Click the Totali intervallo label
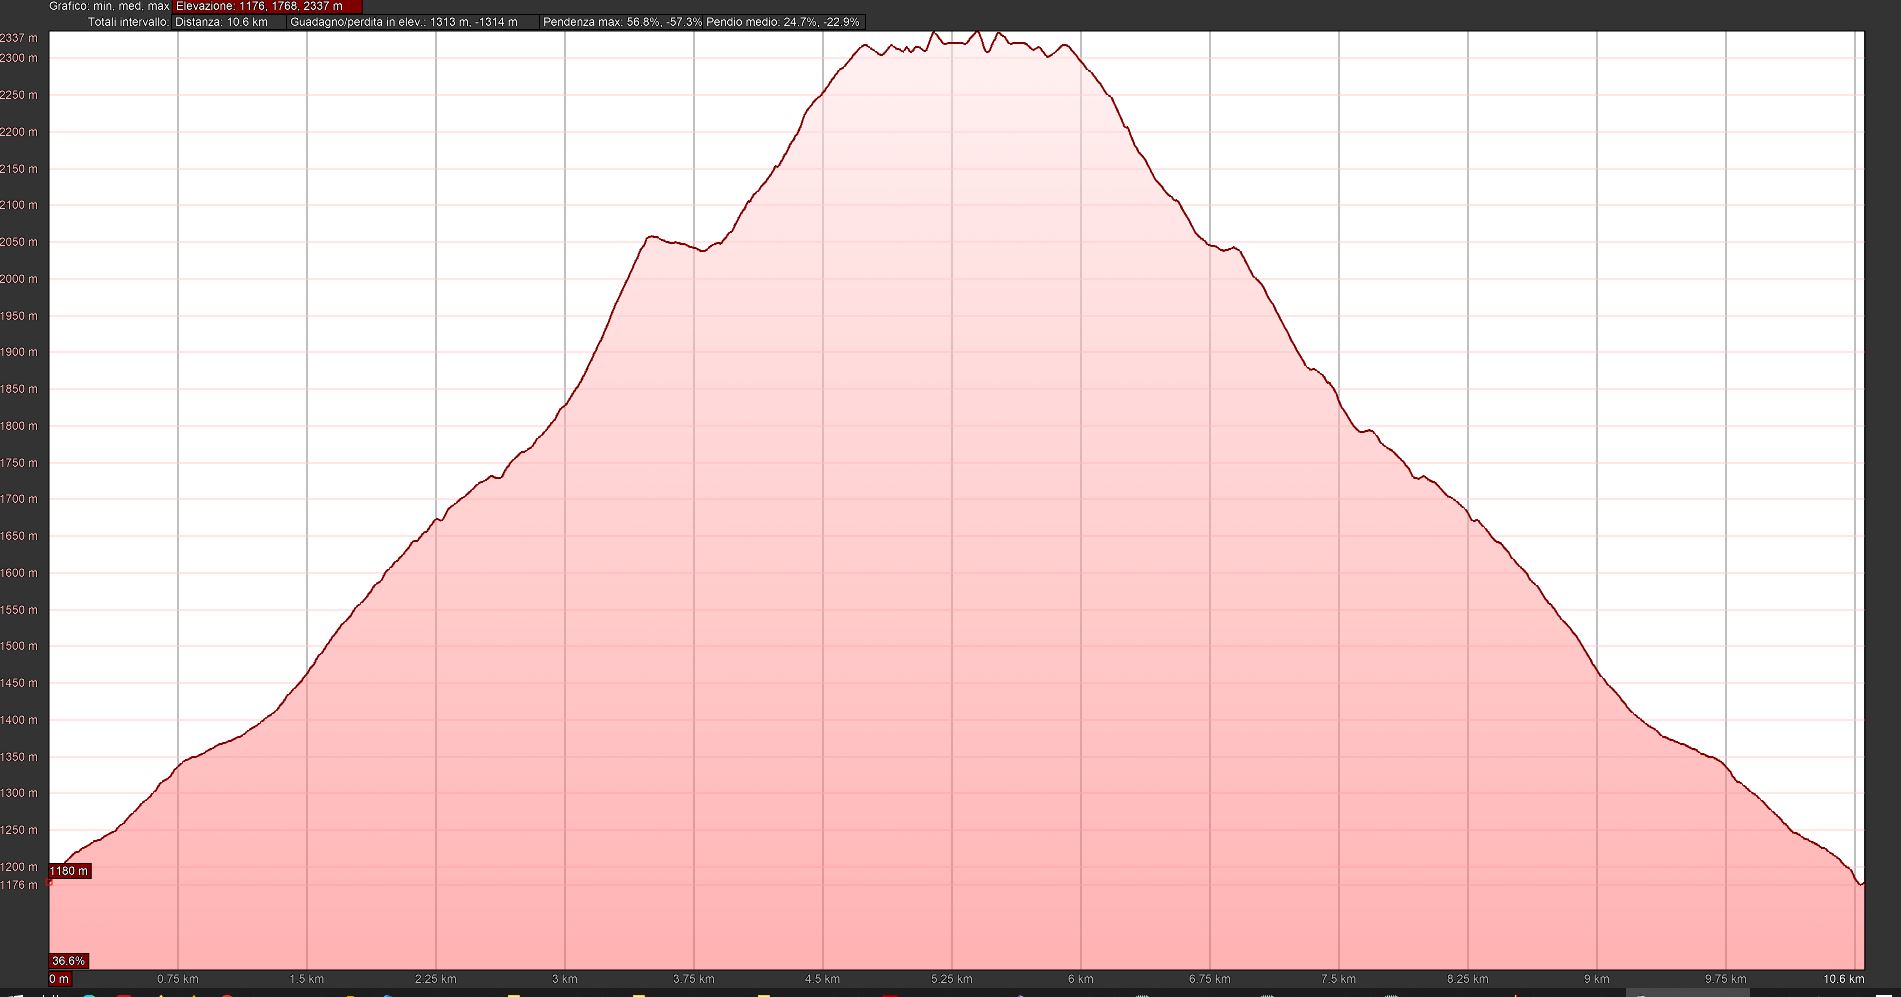Viewport: 1901px width, 997px height. click(128, 22)
